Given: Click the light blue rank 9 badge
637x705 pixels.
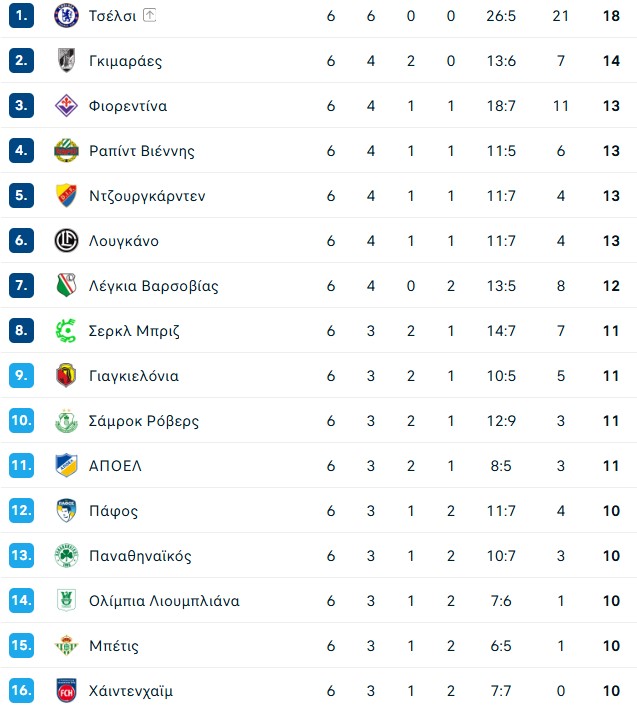Looking at the screenshot, I should pos(21,375).
